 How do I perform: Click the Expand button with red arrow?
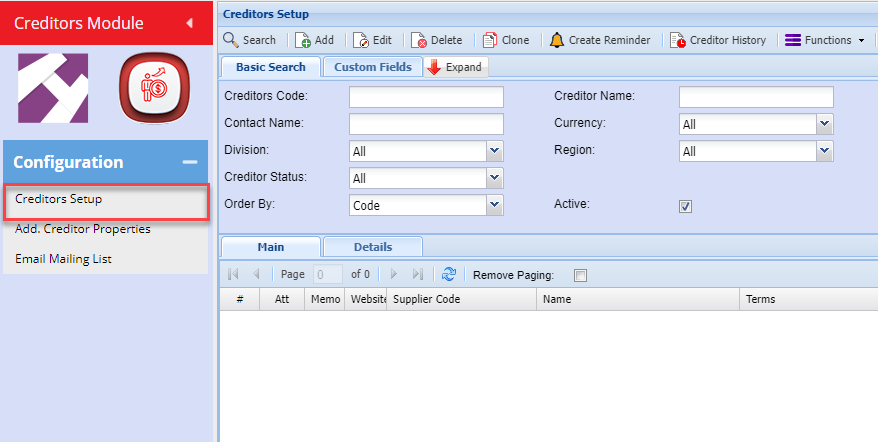455,67
